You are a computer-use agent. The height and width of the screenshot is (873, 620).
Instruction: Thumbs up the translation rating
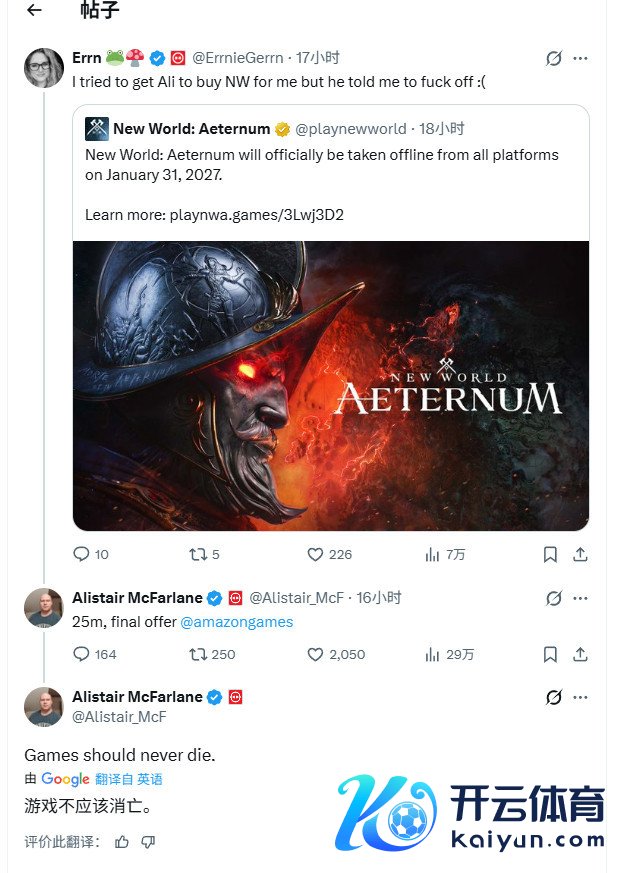coord(122,842)
